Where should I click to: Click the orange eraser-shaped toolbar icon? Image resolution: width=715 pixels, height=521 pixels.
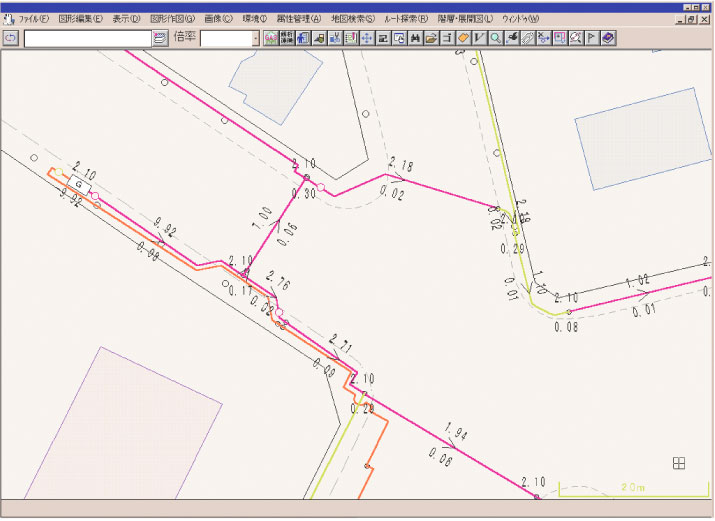point(464,38)
